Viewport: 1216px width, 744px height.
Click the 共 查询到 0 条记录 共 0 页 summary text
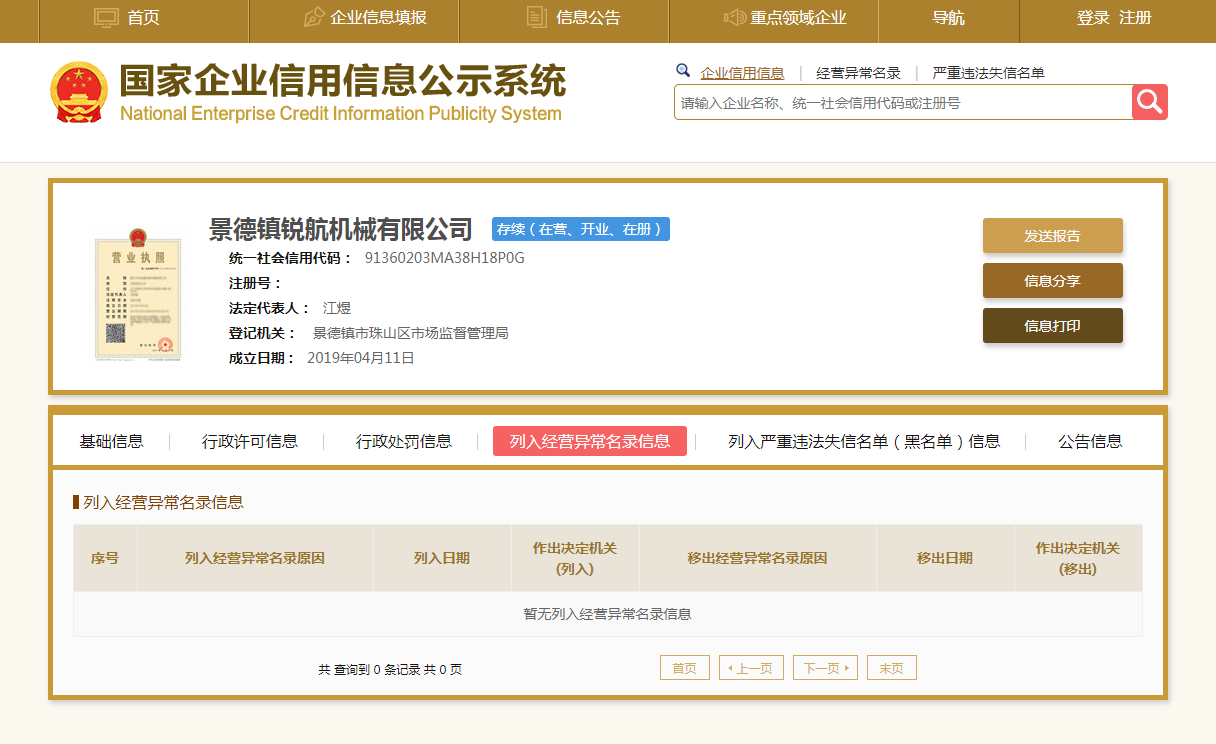point(390,669)
